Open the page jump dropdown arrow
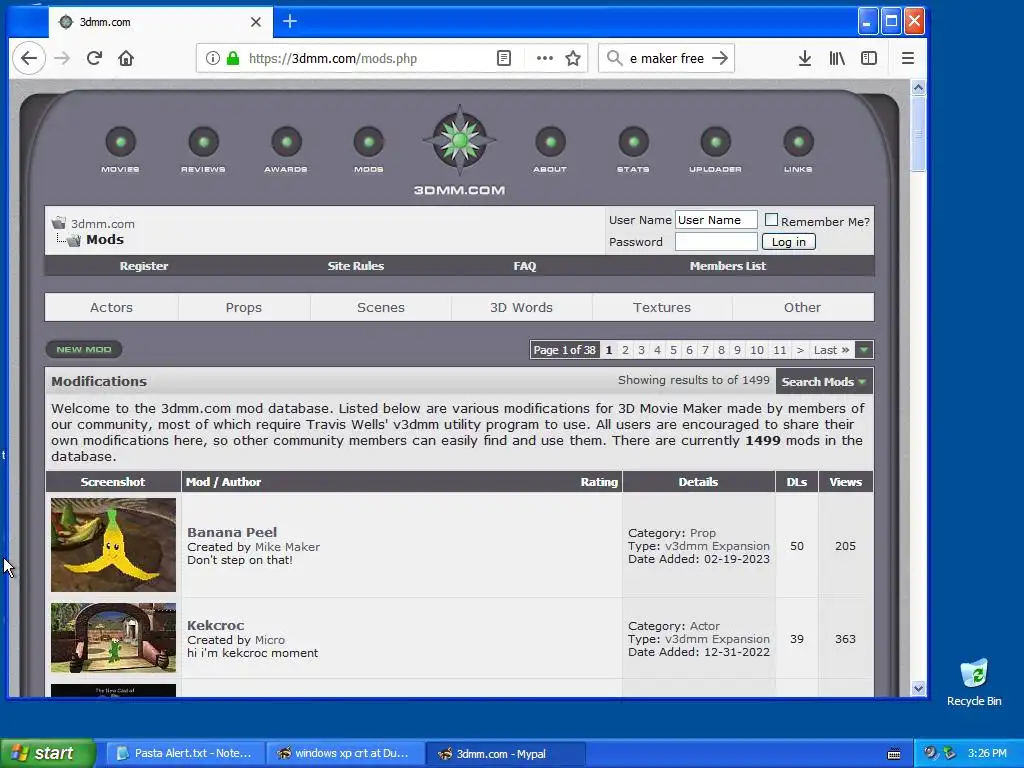Viewport: 1024px width, 768px height. click(864, 350)
